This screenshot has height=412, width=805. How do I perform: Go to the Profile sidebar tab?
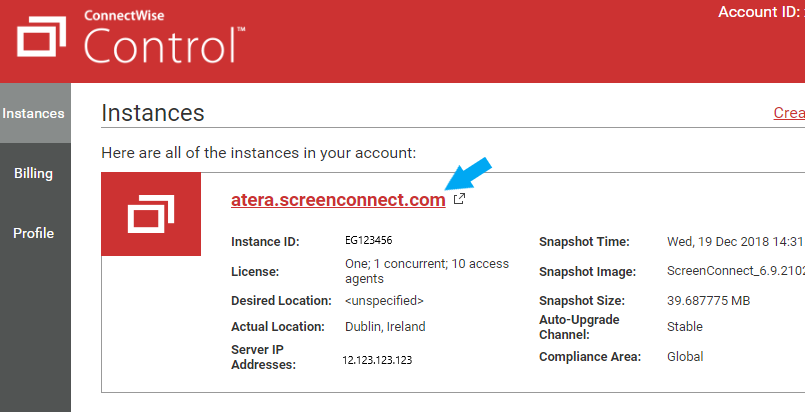tap(33, 234)
